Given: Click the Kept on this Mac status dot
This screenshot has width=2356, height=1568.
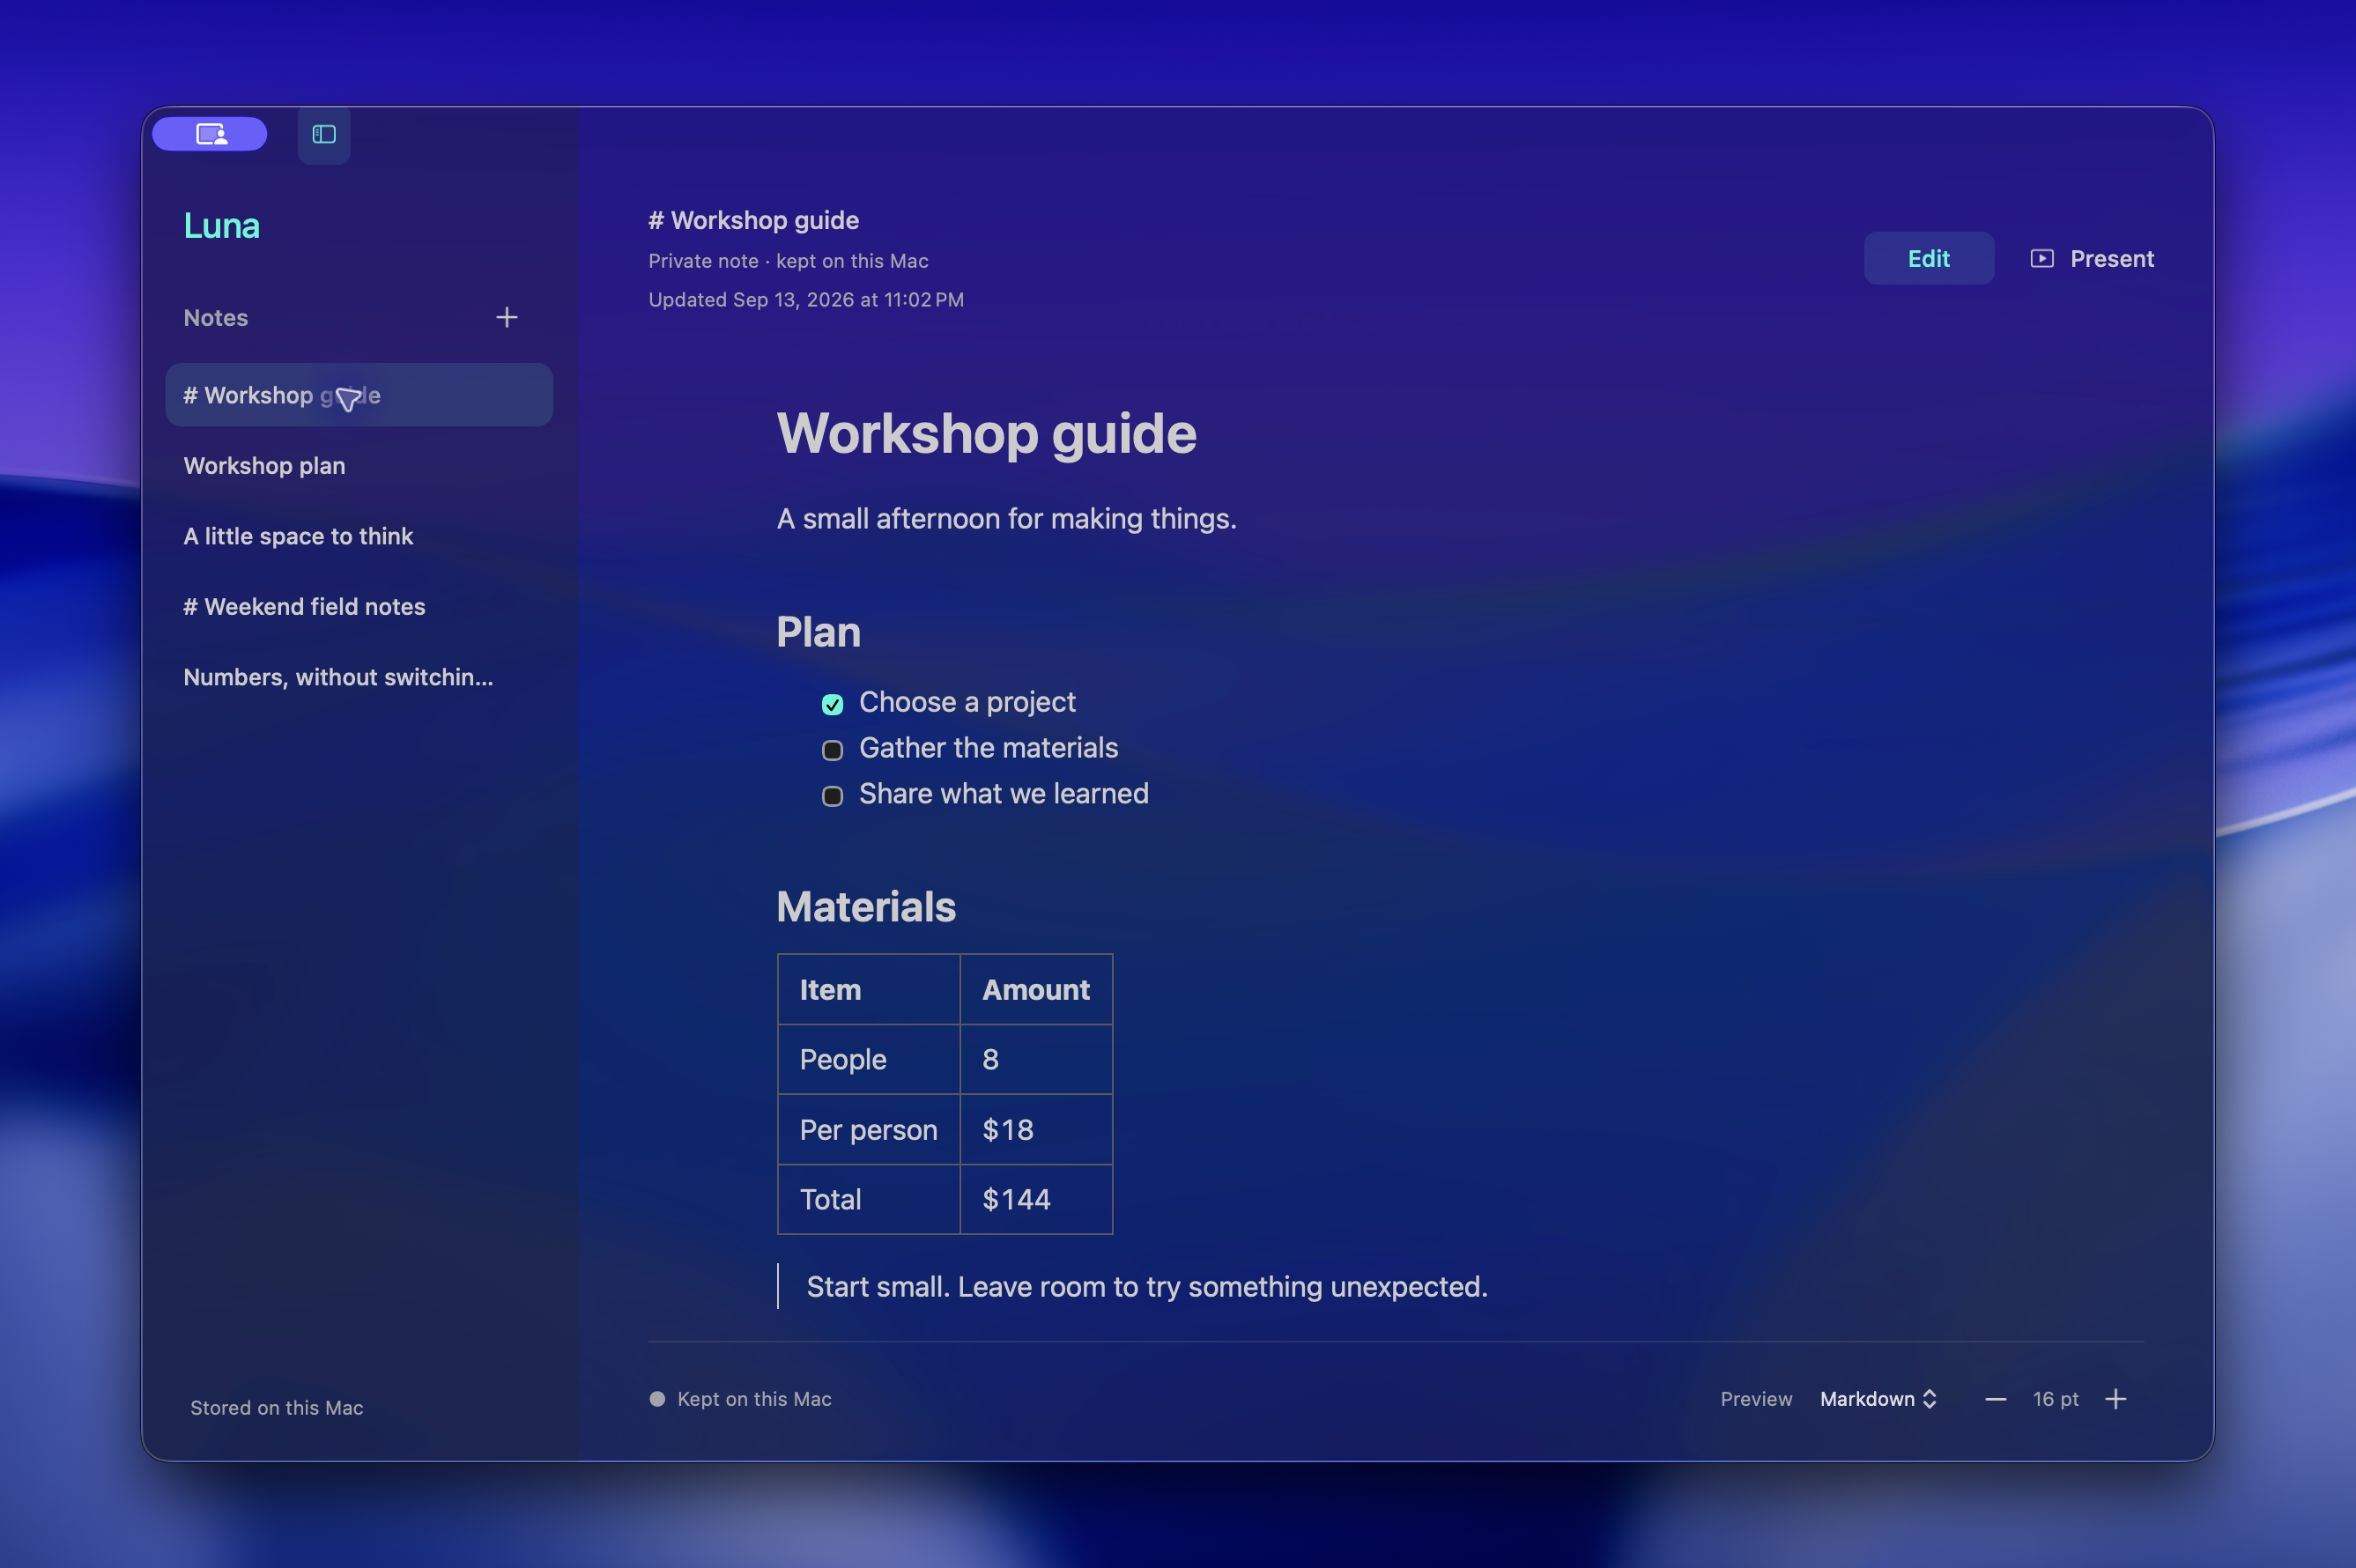Looking at the screenshot, I should [657, 1399].
